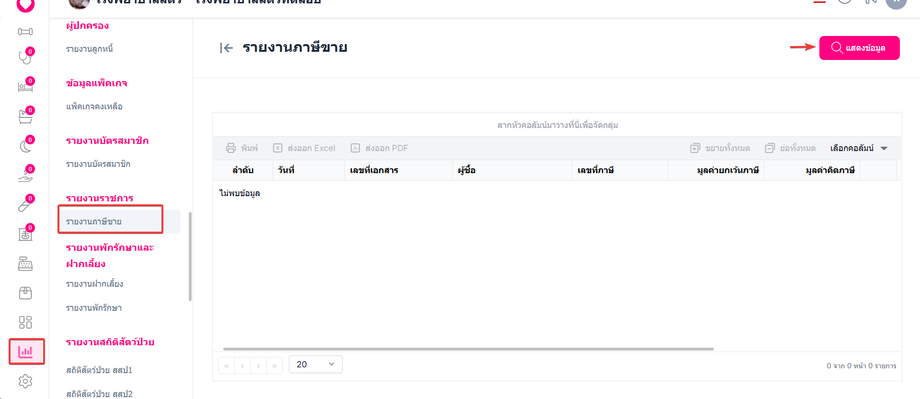The width and height of the screenshot is (920, 399).
Task: Open the cash register module
Action: tap(25, 264)
